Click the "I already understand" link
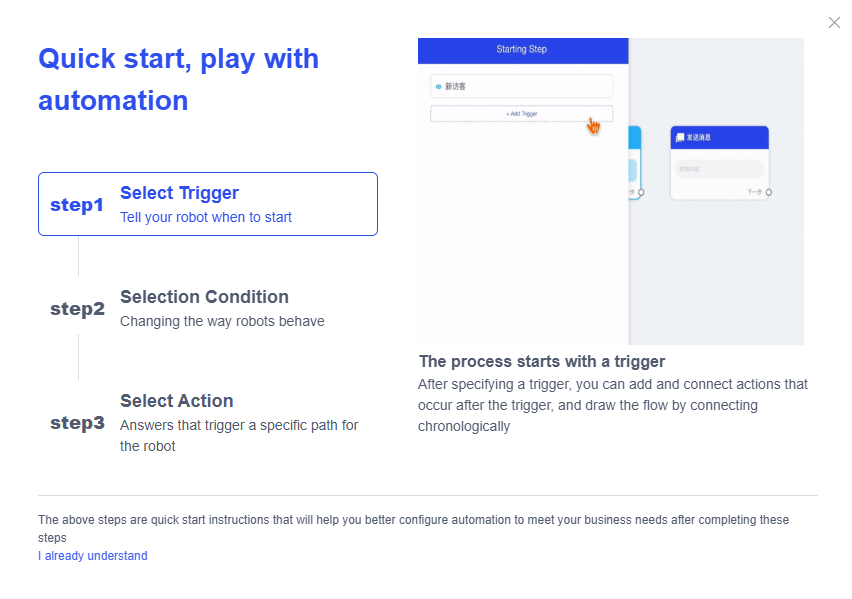The image size is (852, 599). point(92,556)
